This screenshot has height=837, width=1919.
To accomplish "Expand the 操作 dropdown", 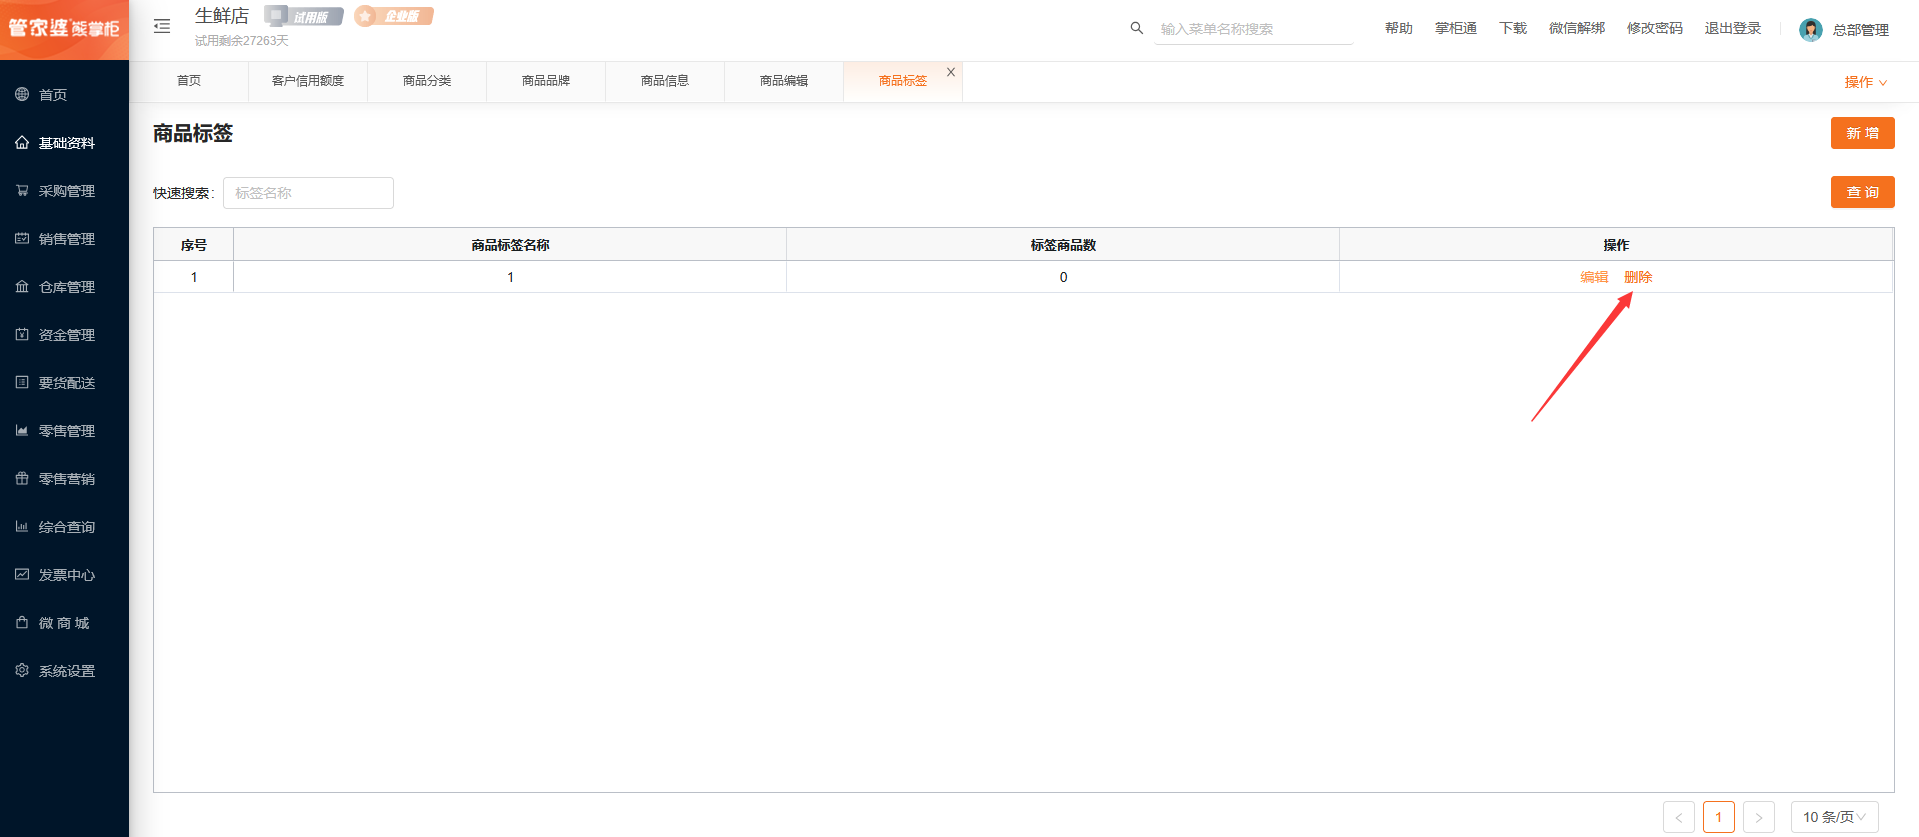I will pos(1866,82).
